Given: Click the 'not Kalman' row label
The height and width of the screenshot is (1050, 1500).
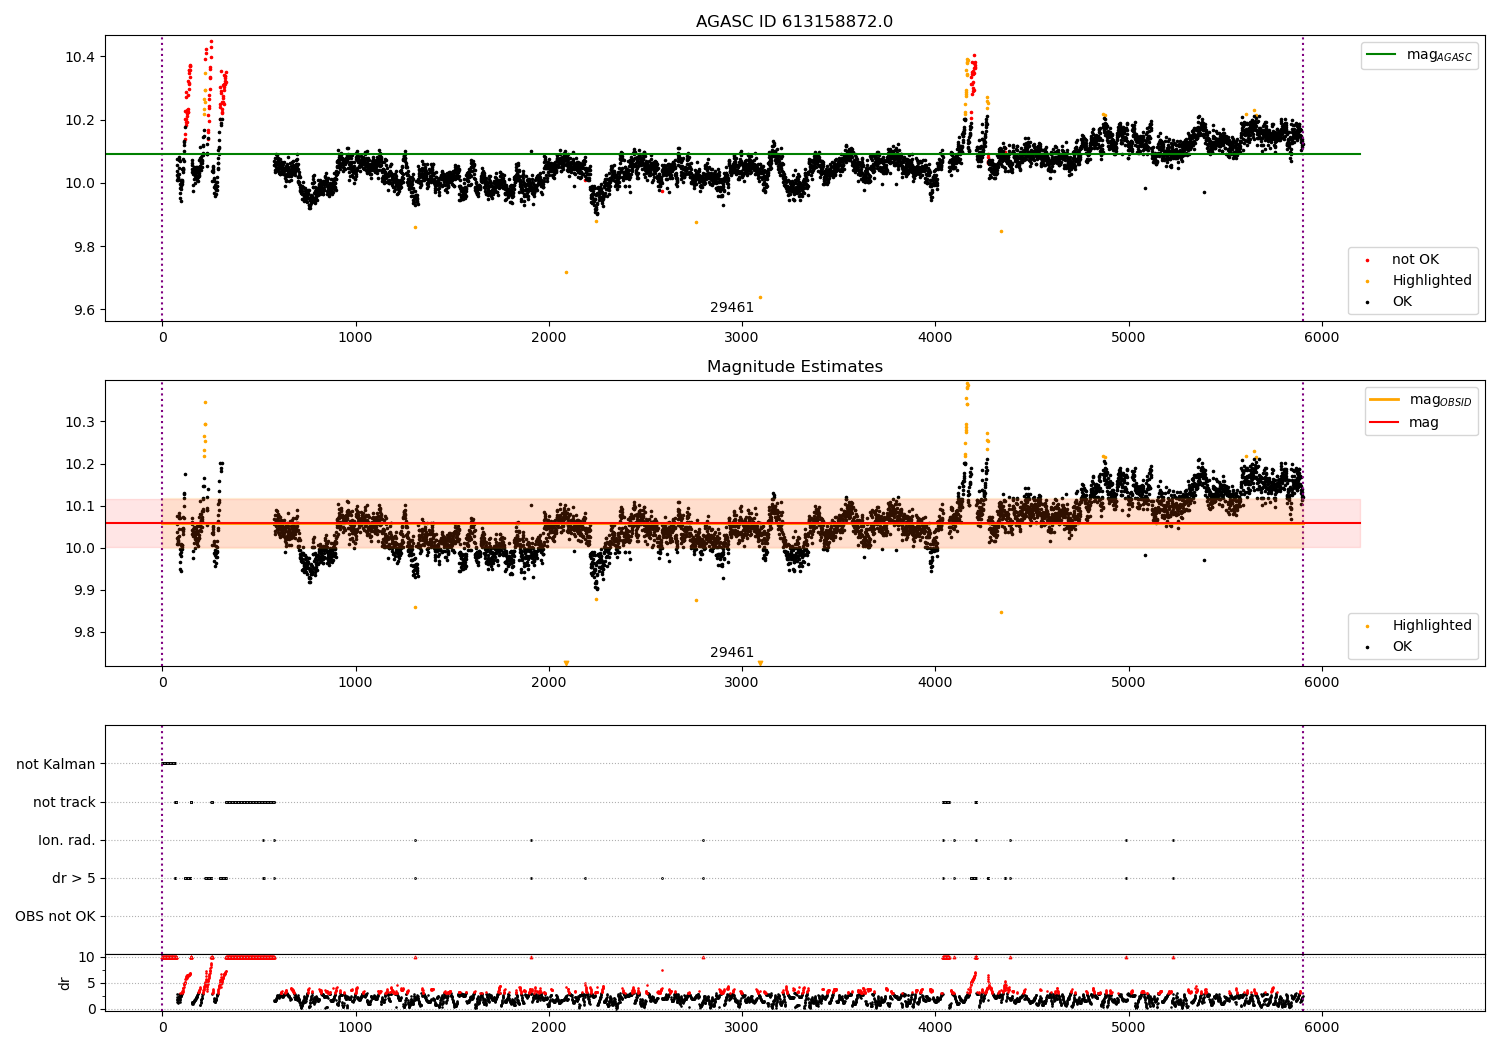Looking at the screenshot, I should (x=56, y=764).
